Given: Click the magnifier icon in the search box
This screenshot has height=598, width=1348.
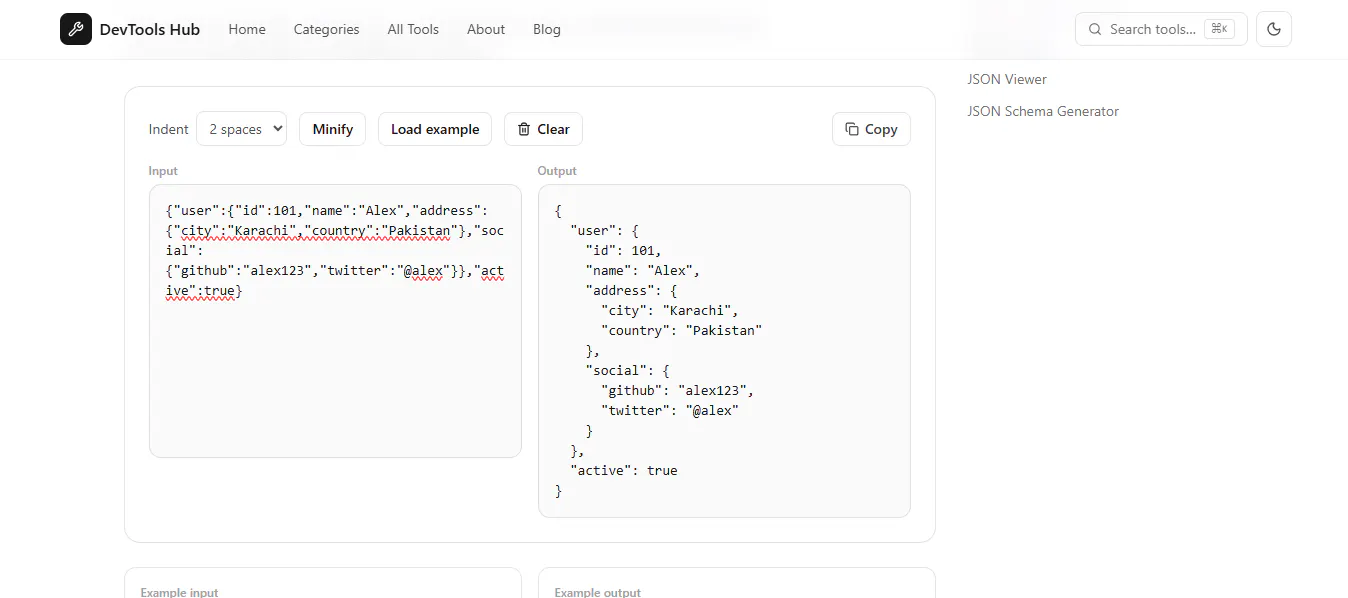Looking at the screenshot, I should (x=1095, y=29).
